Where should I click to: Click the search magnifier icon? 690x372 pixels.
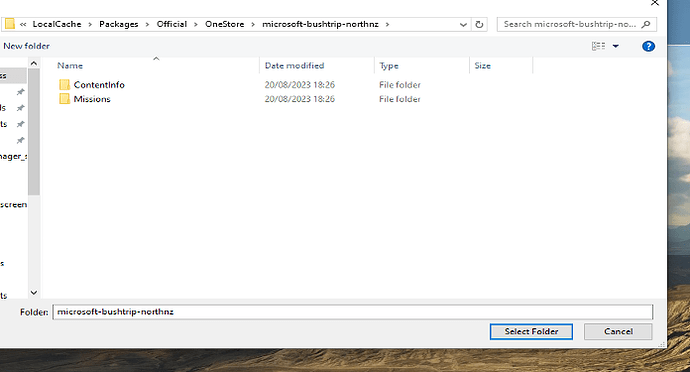pos(646,25)
